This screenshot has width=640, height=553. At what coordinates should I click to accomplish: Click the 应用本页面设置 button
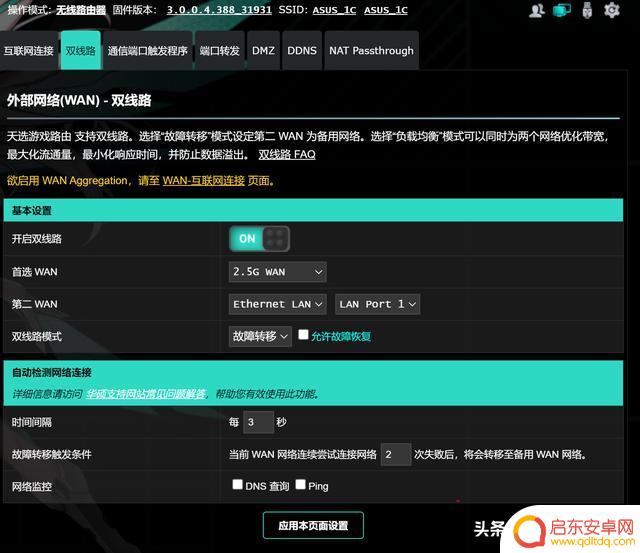click(313, 525)
